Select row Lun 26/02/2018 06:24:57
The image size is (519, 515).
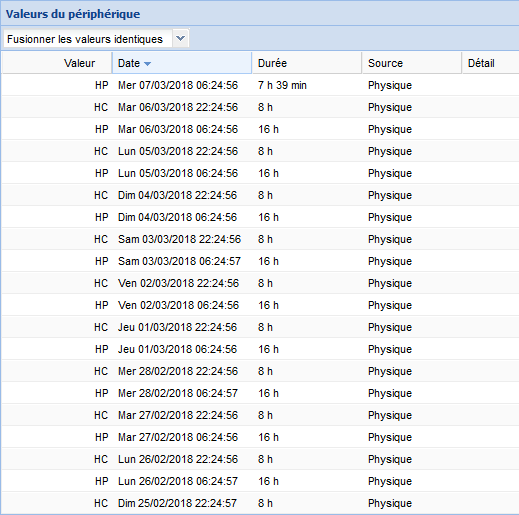260,481
